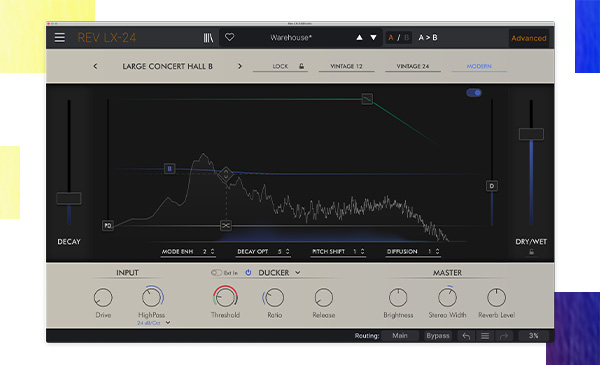This screenshot has height=365, width=600.
Task: Toggle the blue switch above the graph
Action: pos(474,93)
